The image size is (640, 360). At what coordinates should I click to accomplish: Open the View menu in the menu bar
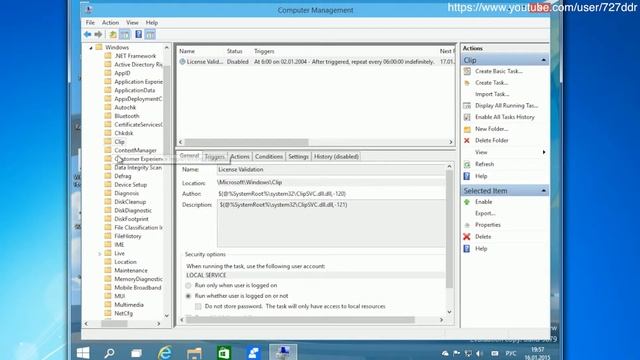[x=132, y=23]
